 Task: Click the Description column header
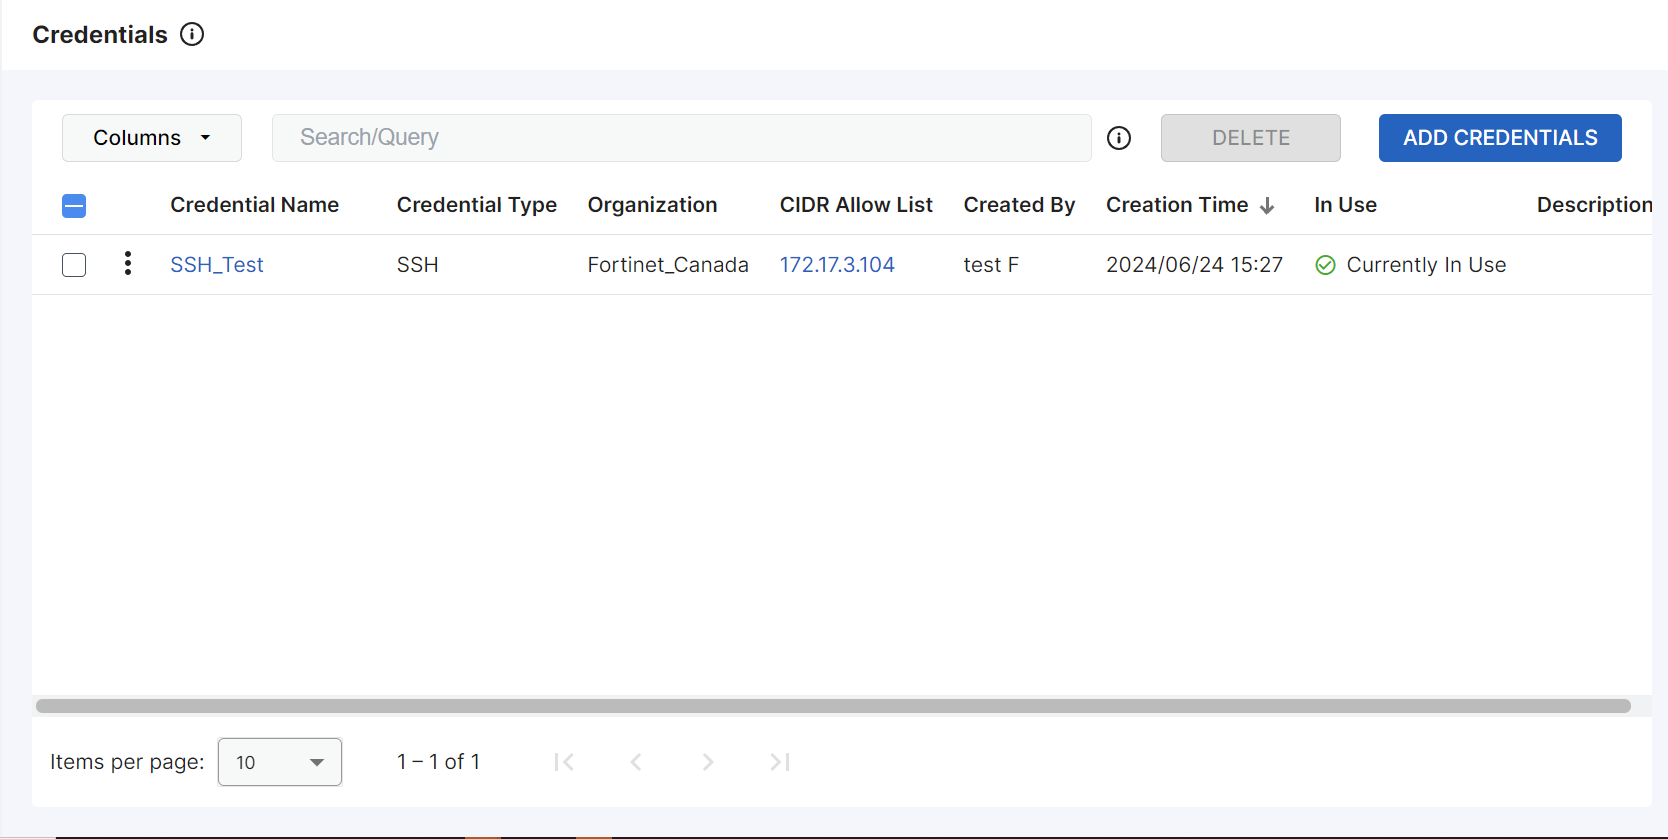[x=1594, y=205]
